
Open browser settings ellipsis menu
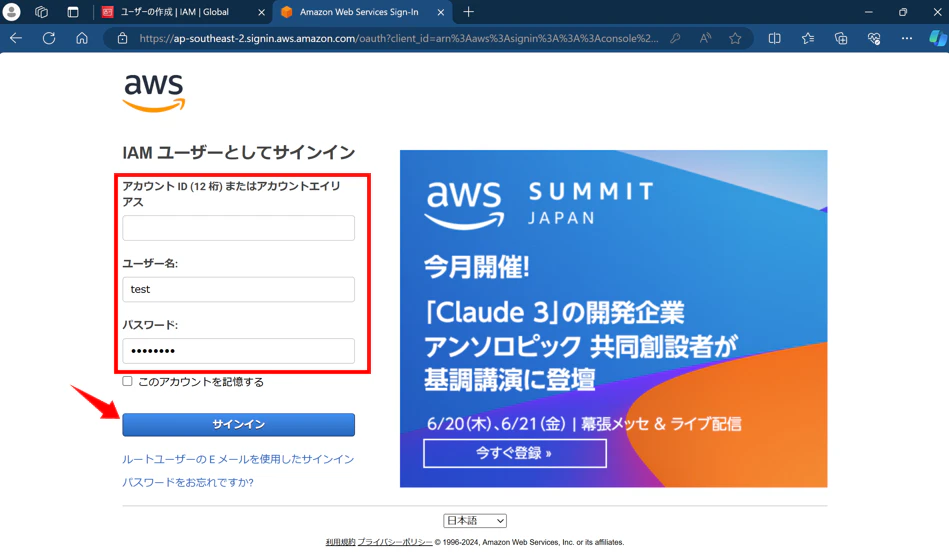pyautogui.click(x=907, y=38)
